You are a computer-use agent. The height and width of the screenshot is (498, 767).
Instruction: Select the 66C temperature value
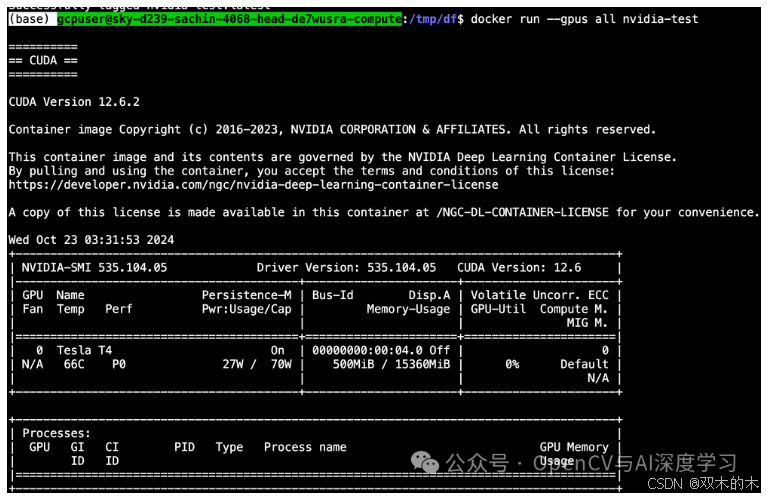[74, 364]
